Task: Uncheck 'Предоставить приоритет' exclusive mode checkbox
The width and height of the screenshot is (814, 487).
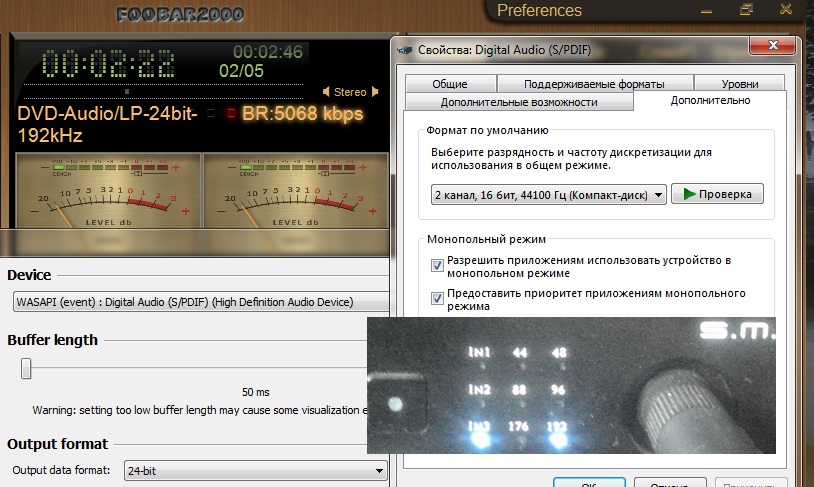Action: (437, 298)
